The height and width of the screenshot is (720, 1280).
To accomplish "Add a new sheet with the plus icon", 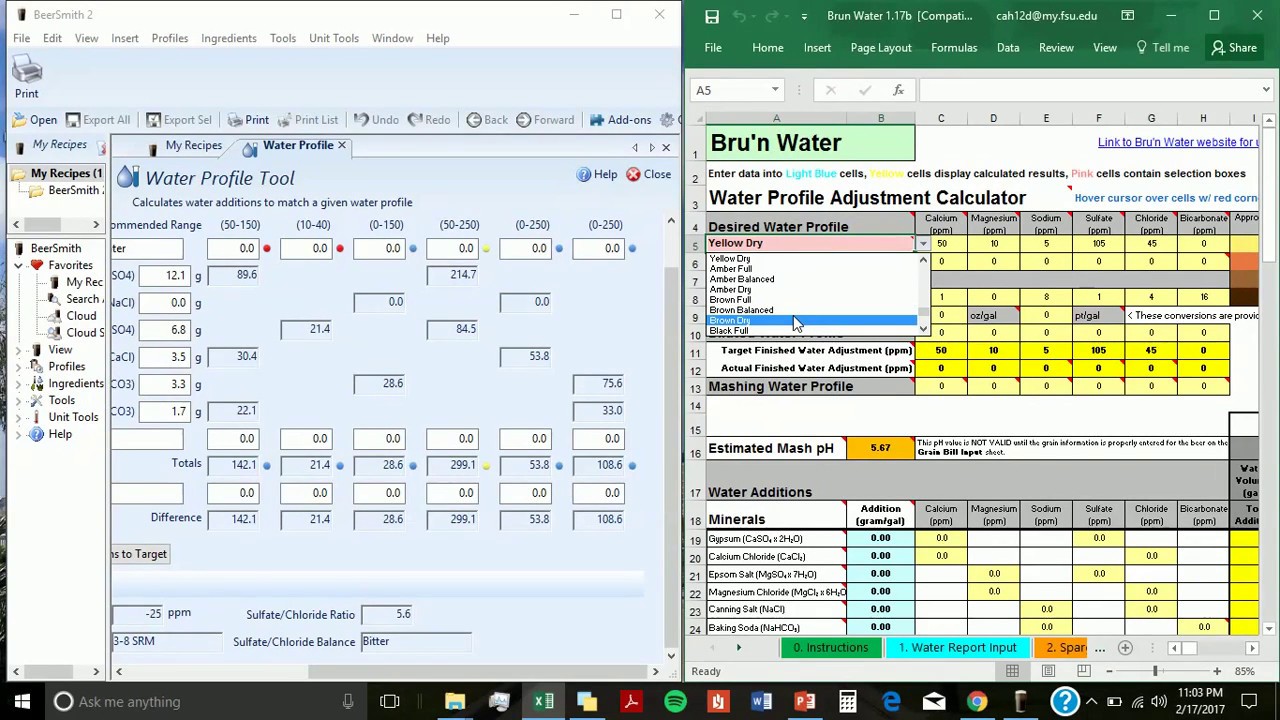I will click(1125, 648).
